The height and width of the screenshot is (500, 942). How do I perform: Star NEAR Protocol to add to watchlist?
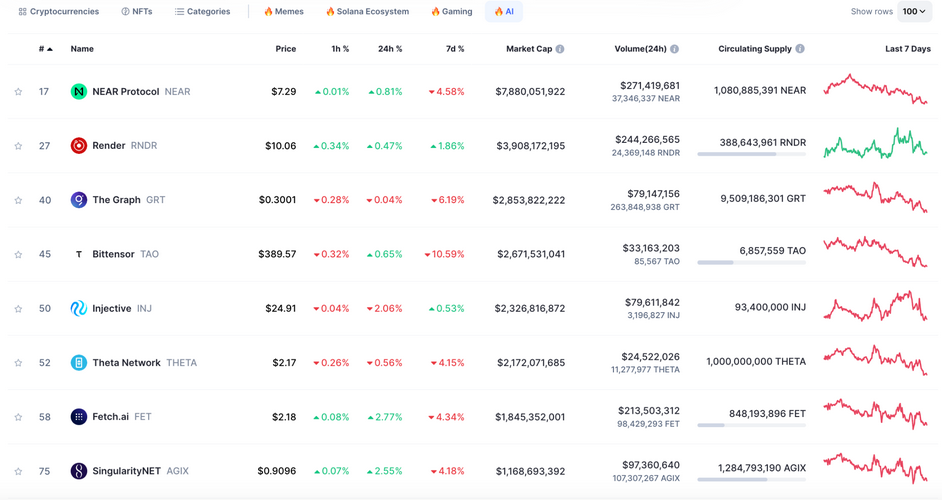[18, 92]
